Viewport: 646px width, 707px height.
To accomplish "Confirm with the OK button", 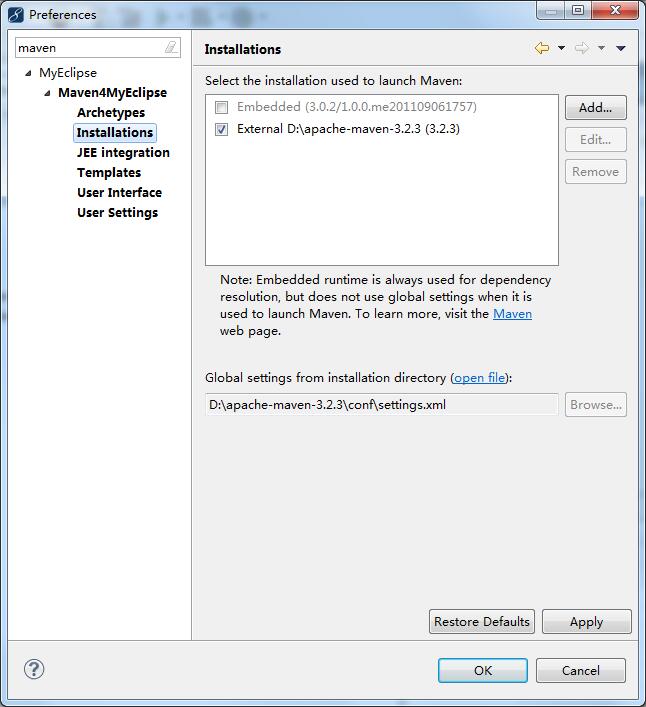I will coord(483,670).
